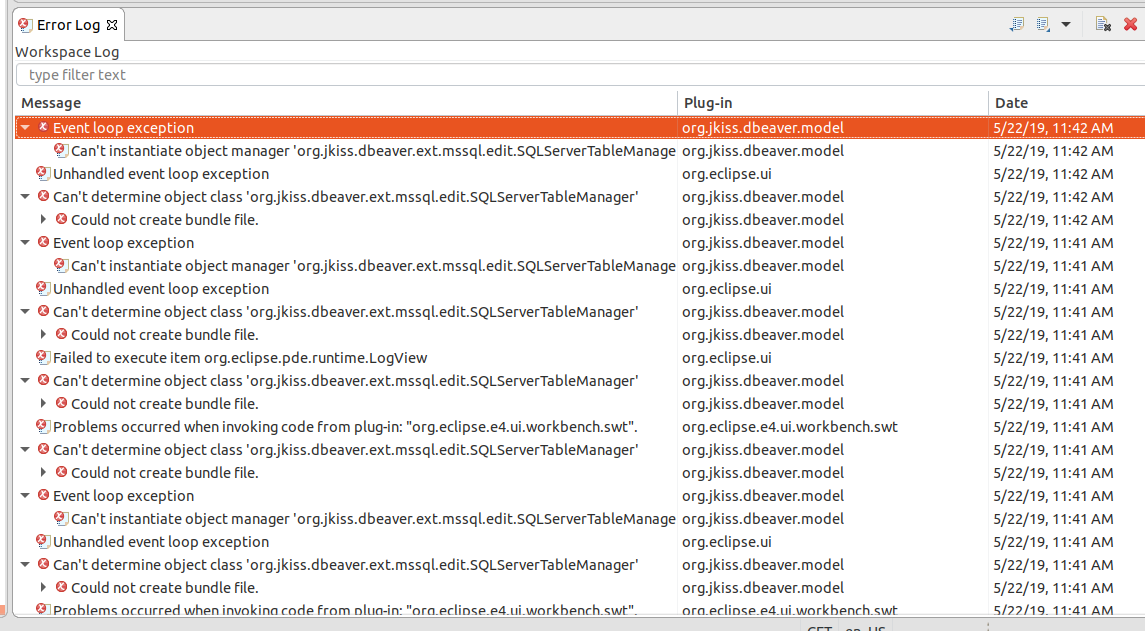The height and width of the screenshot is (631, 1145).
Task: Collapse the highlighted Event loop exception entry
Action: (25, 127)
